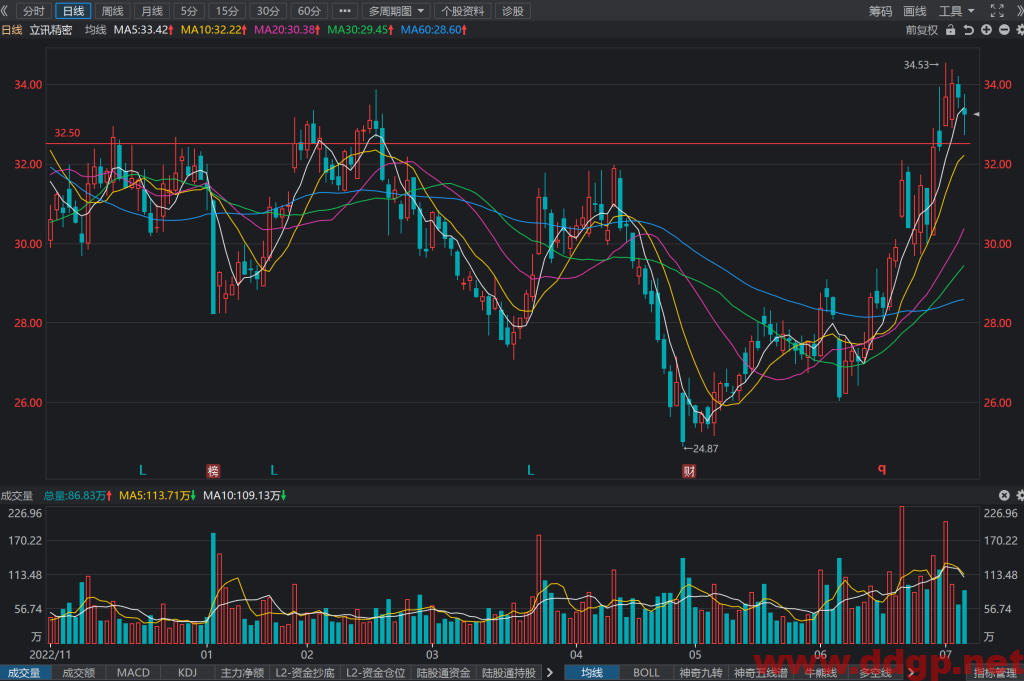
Task: Click the red q marker near 06
Action: [882, 469]
